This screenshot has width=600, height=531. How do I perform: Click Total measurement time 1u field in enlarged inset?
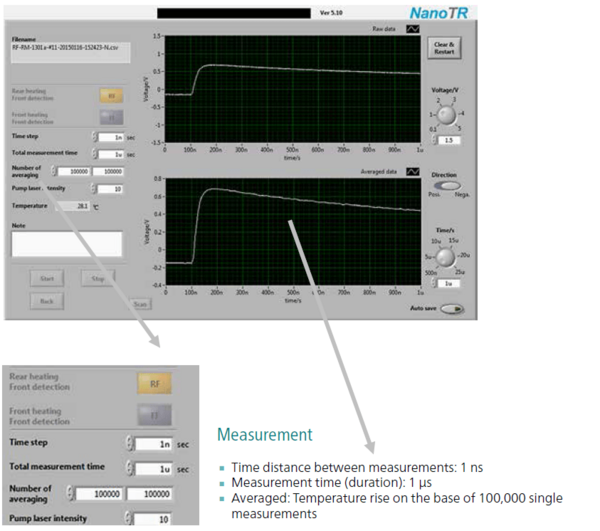(x=154, y=469)
